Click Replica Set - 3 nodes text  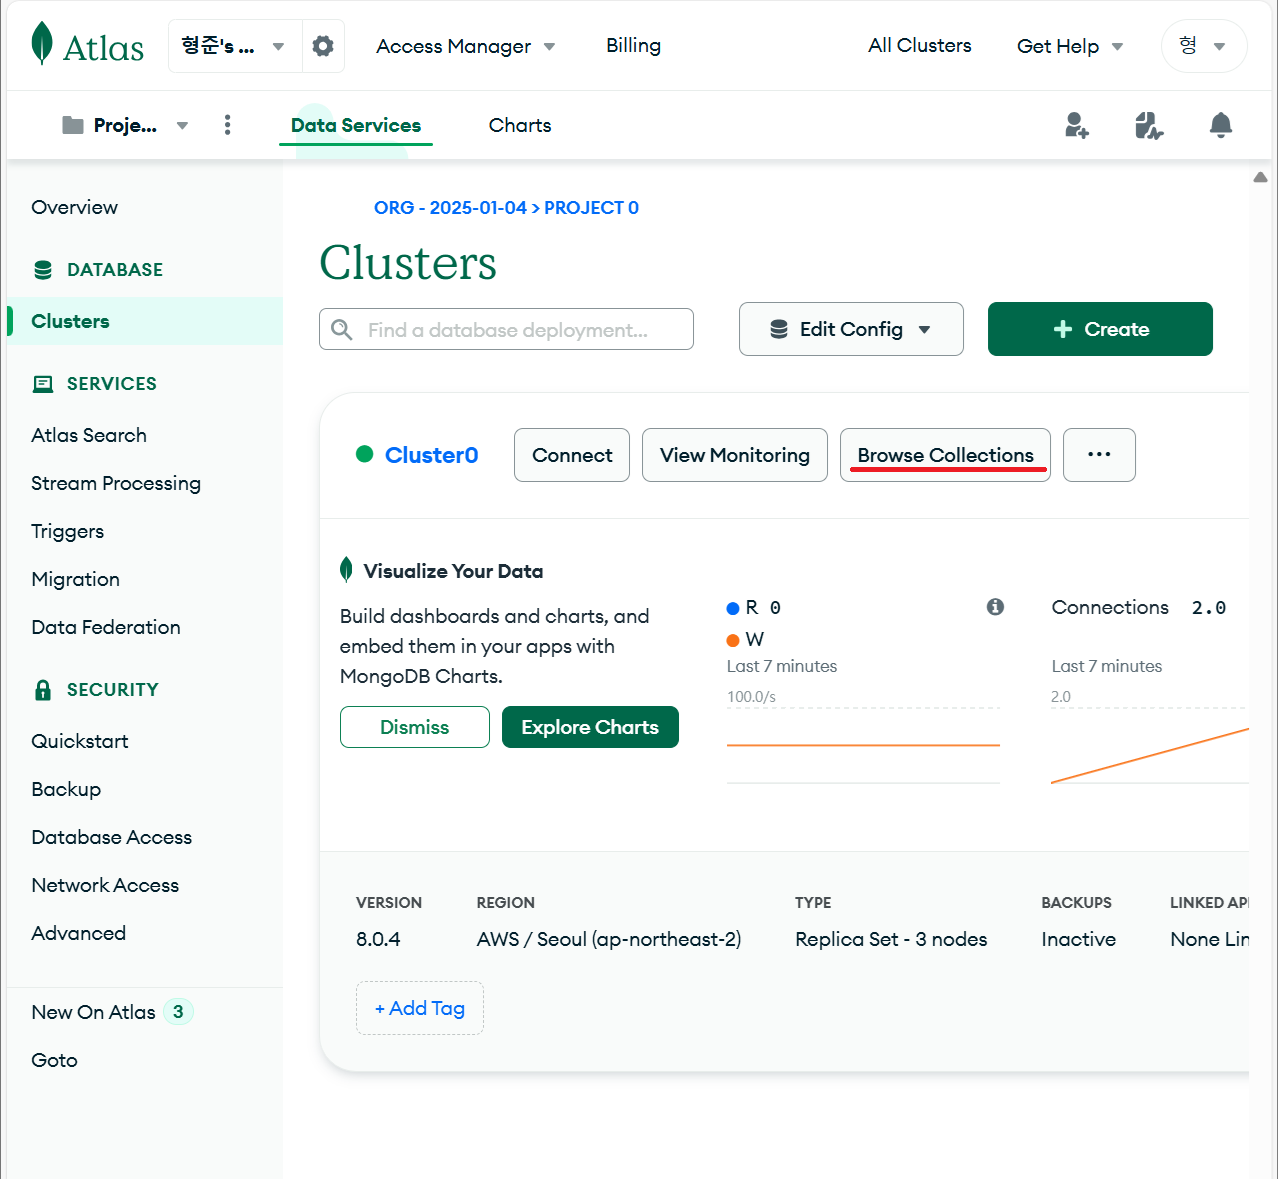(x=891, y=939)
